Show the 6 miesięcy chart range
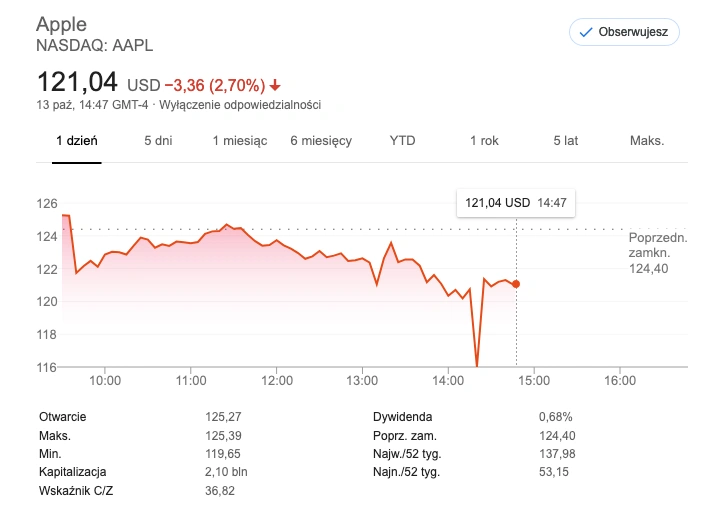Image resolution: width=712 pixels, height=507 pixels. (321, 141)
